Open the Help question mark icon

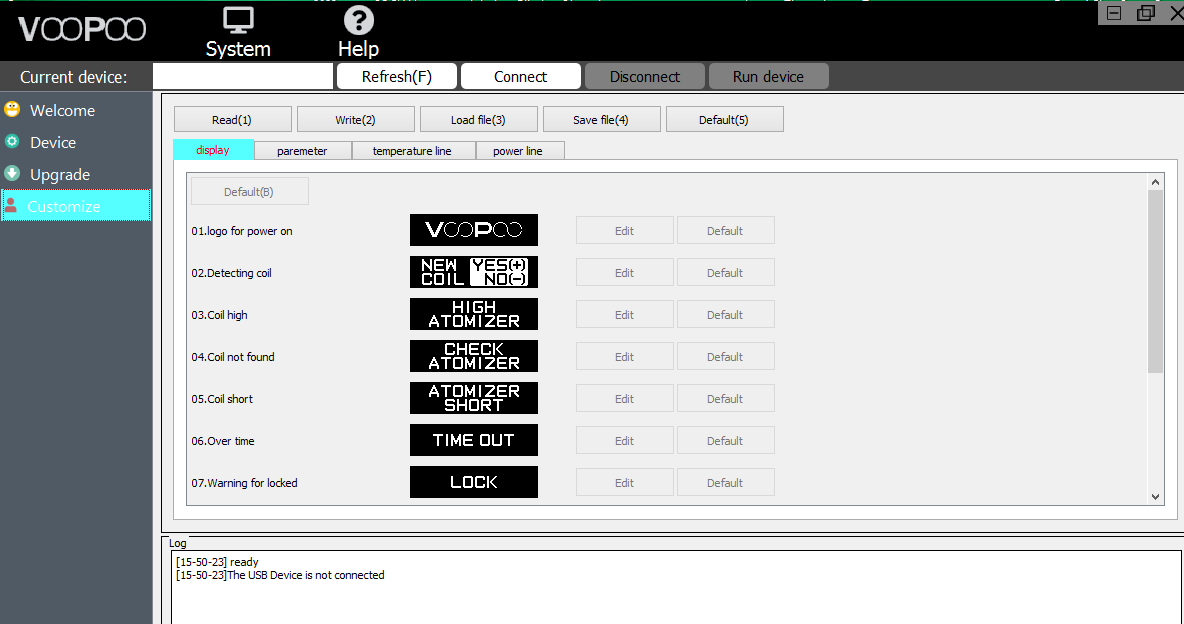359,20
